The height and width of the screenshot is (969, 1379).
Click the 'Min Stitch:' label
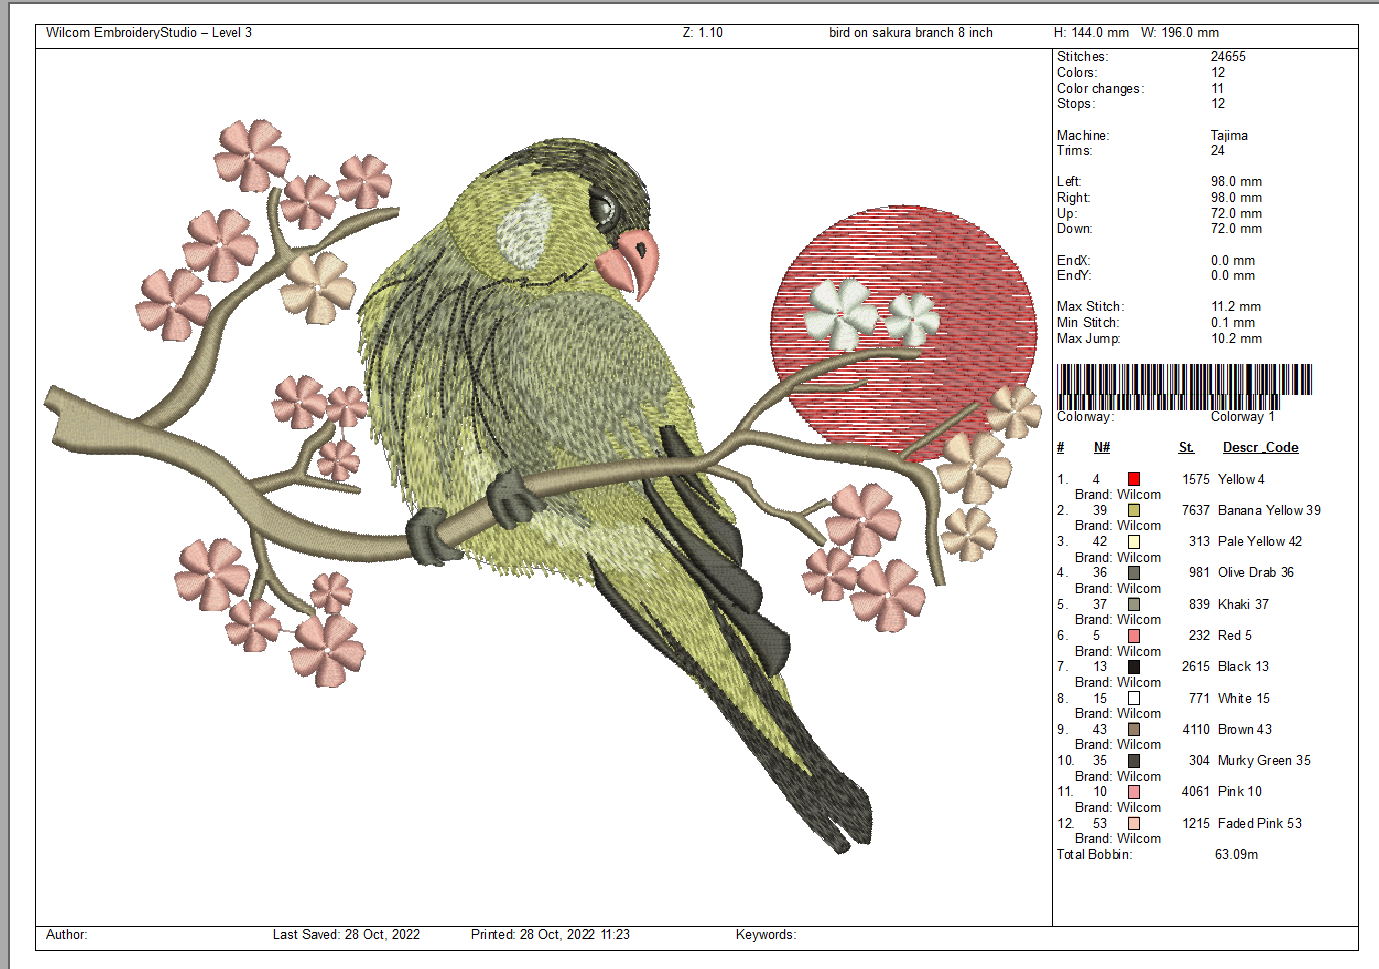click(1088, 322)
